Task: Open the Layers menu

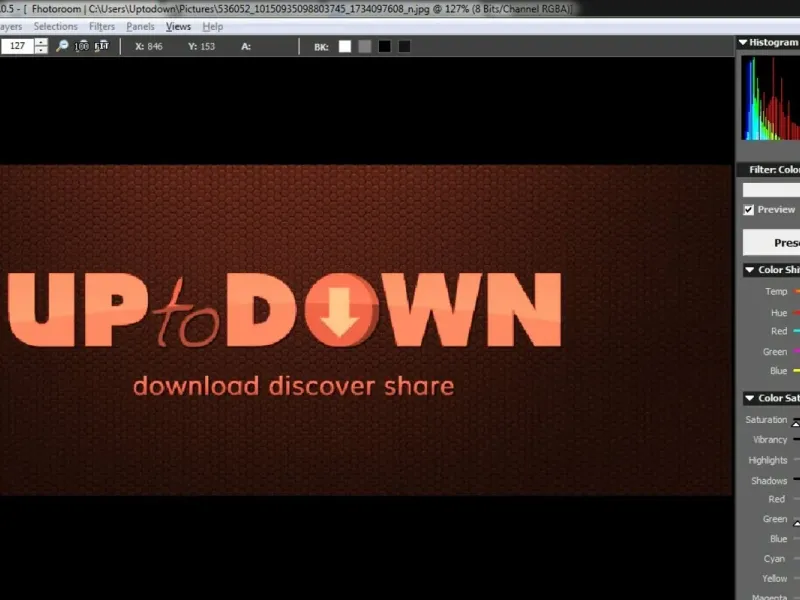Action: point(10,27)
